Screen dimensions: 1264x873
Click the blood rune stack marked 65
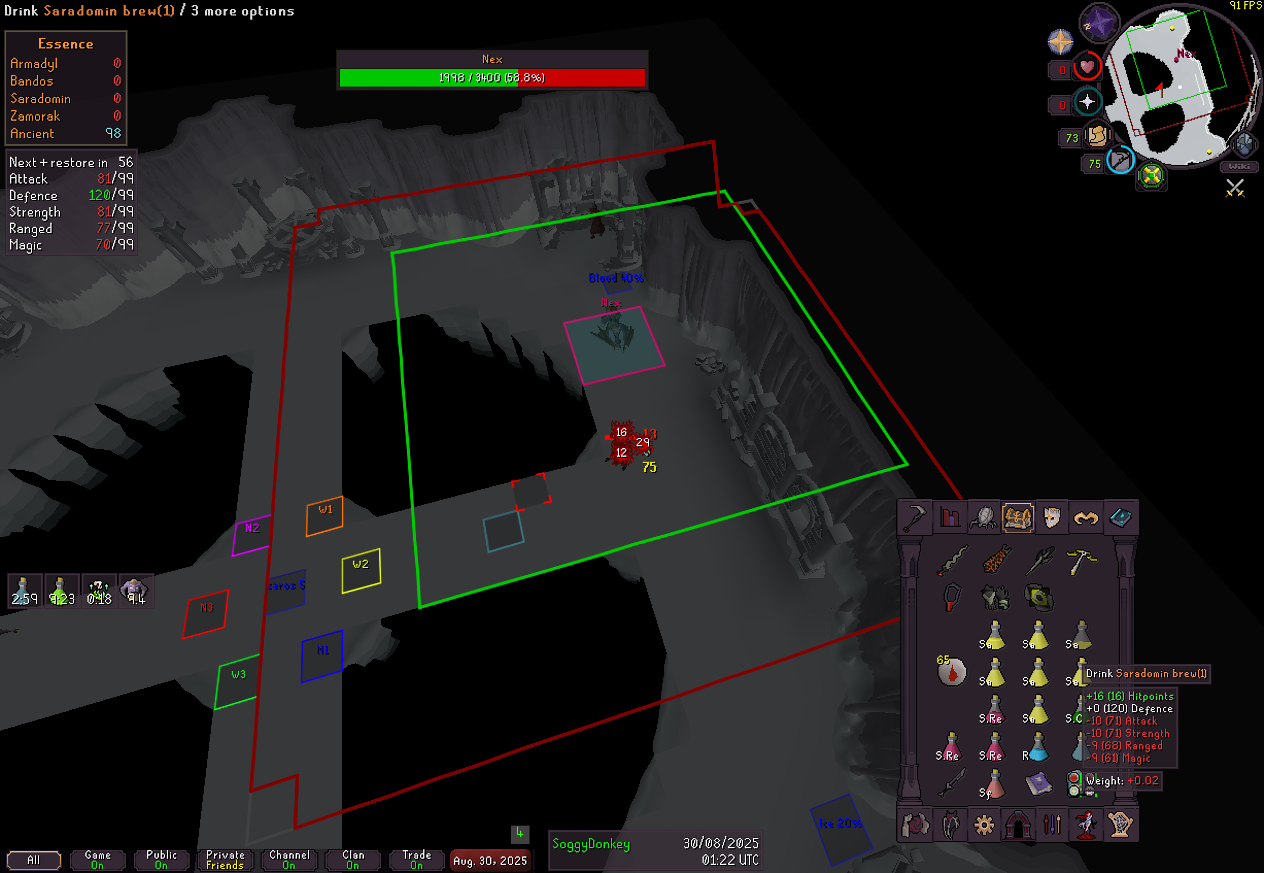[951, 670]
